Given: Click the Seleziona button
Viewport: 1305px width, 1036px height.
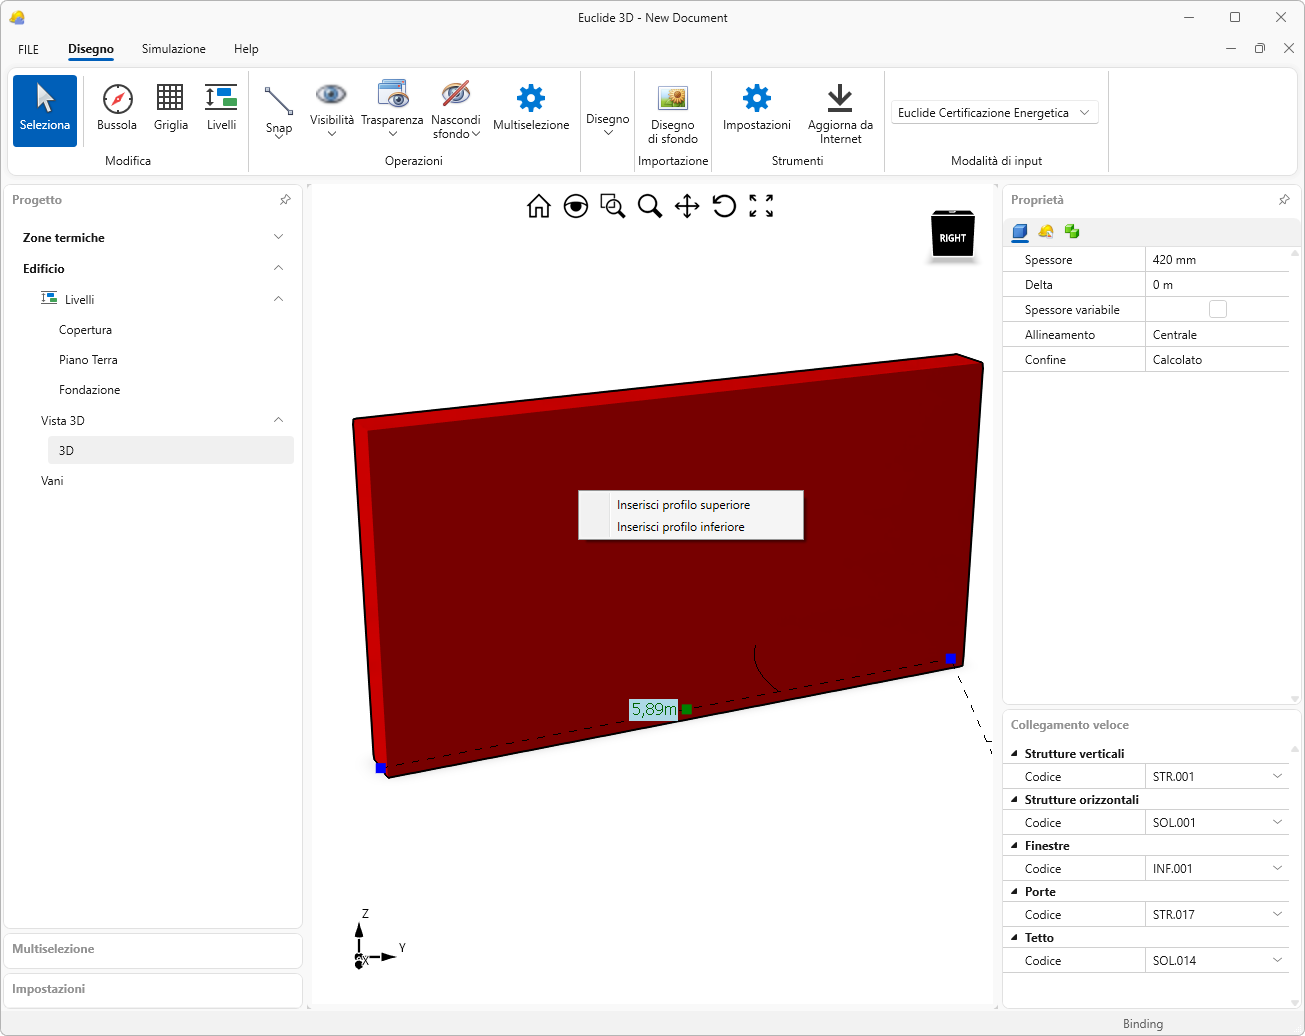Looking at the screenshot, I should 45,110.
